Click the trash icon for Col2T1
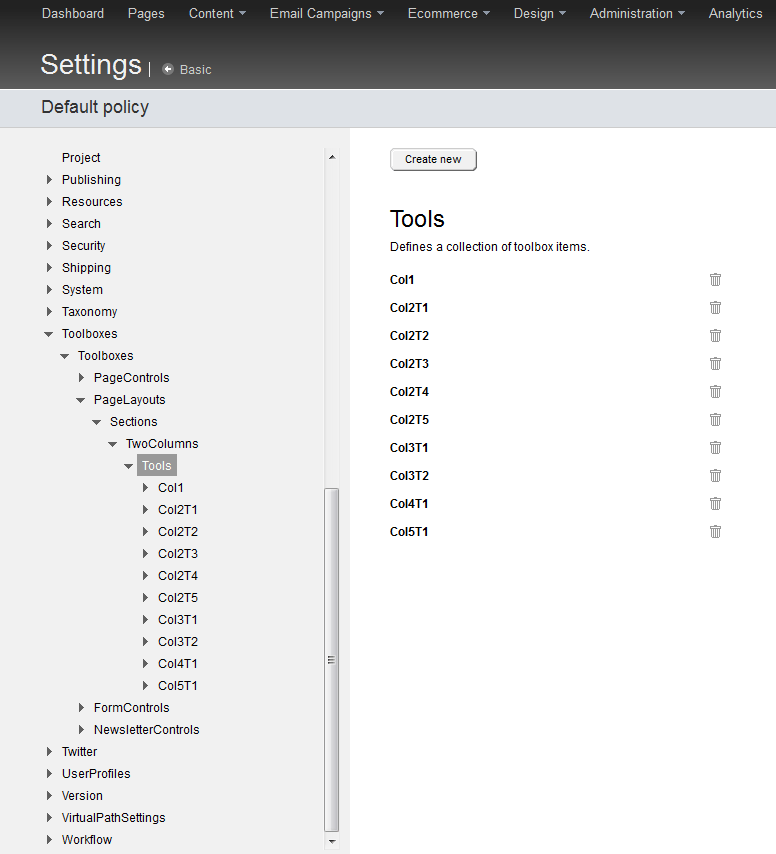The width and height of the screenshot is (776, 854). point(715,308)
